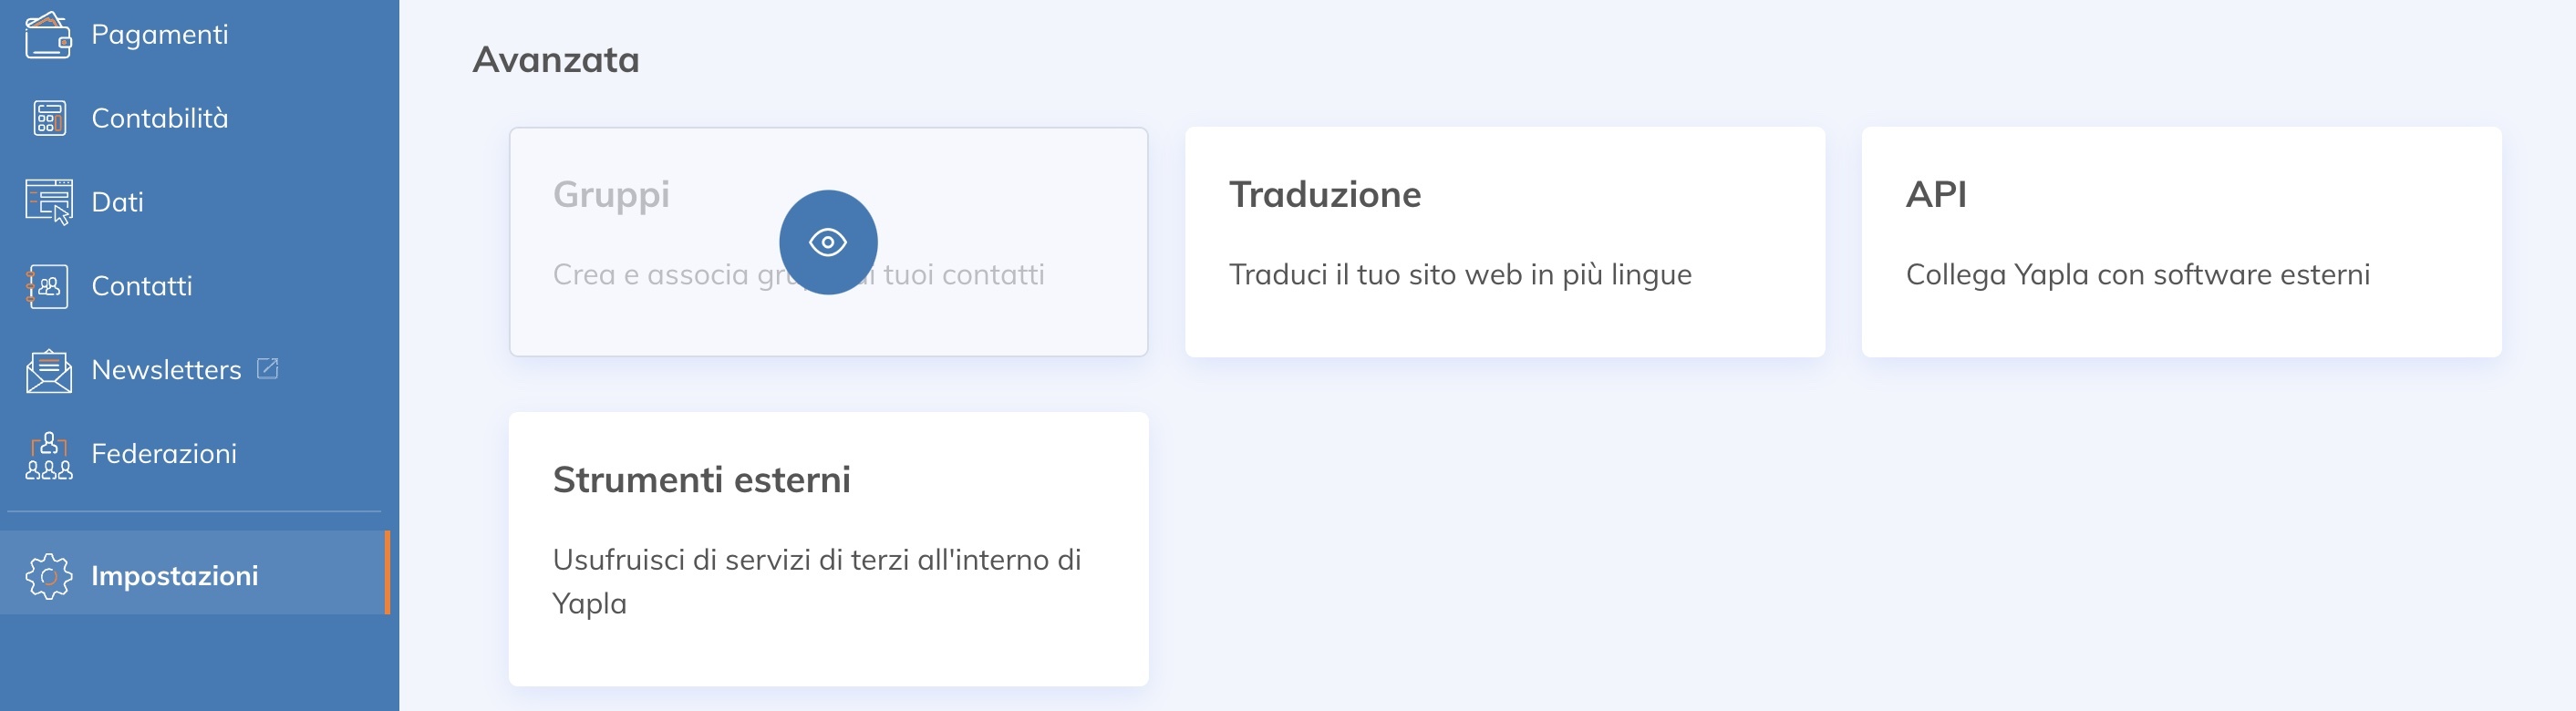The height and width of the screenshot is (711, 2576).
Task: Select Impostazioni in the sidebar
Action: click(174, 575)
